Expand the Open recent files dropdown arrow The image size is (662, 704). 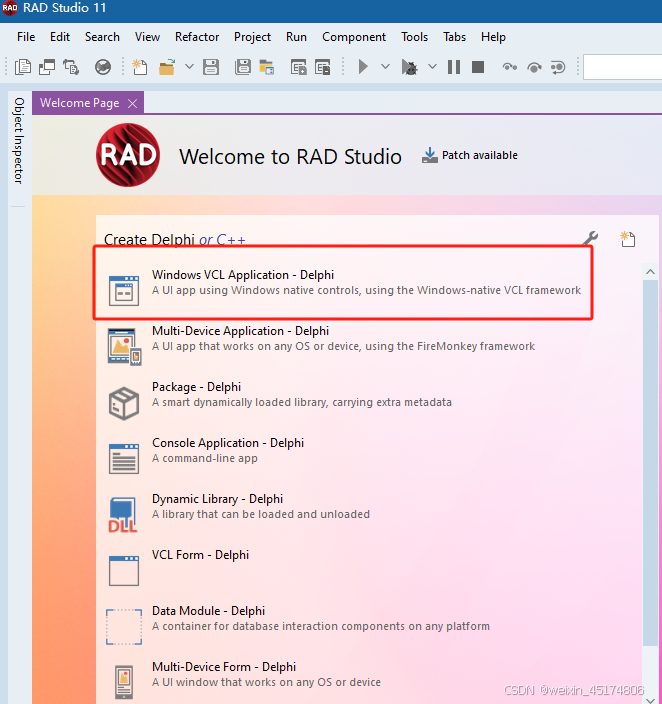[189, 67]
